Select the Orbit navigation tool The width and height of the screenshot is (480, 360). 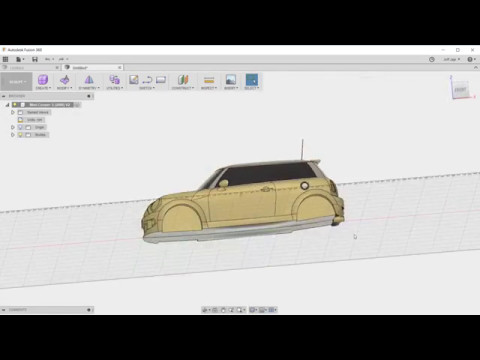click(206, 310)
